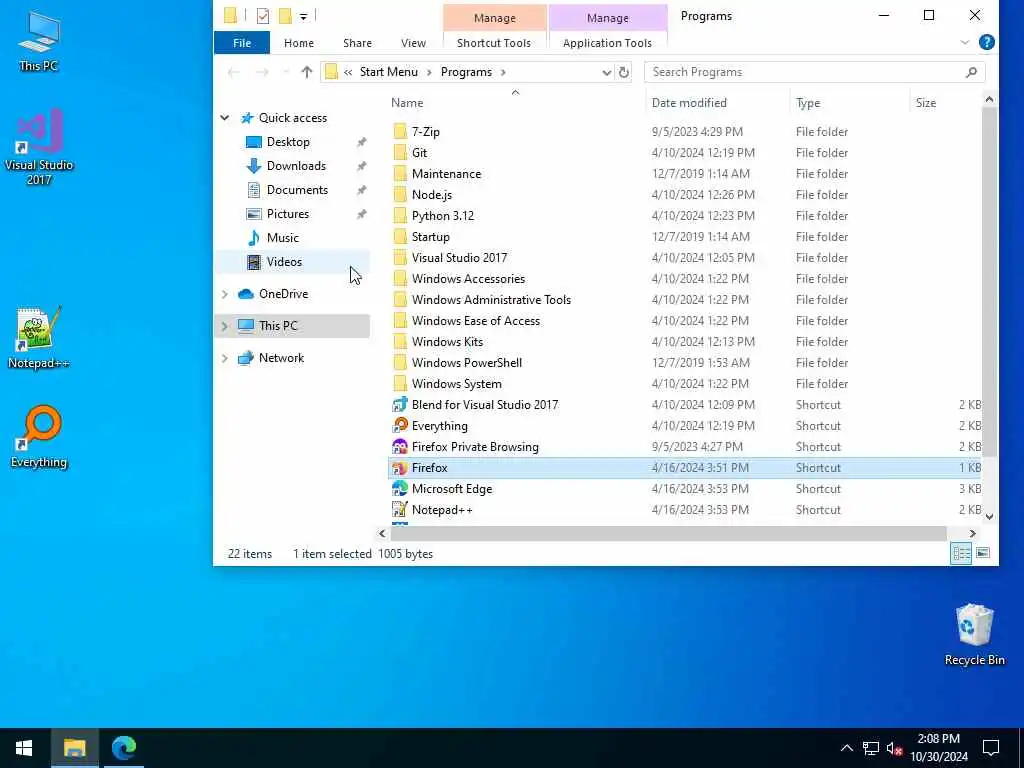This screenshot has height=768, width=1024.
Task: Select the Recycle Bin on desktop
Action: [974, 635]
